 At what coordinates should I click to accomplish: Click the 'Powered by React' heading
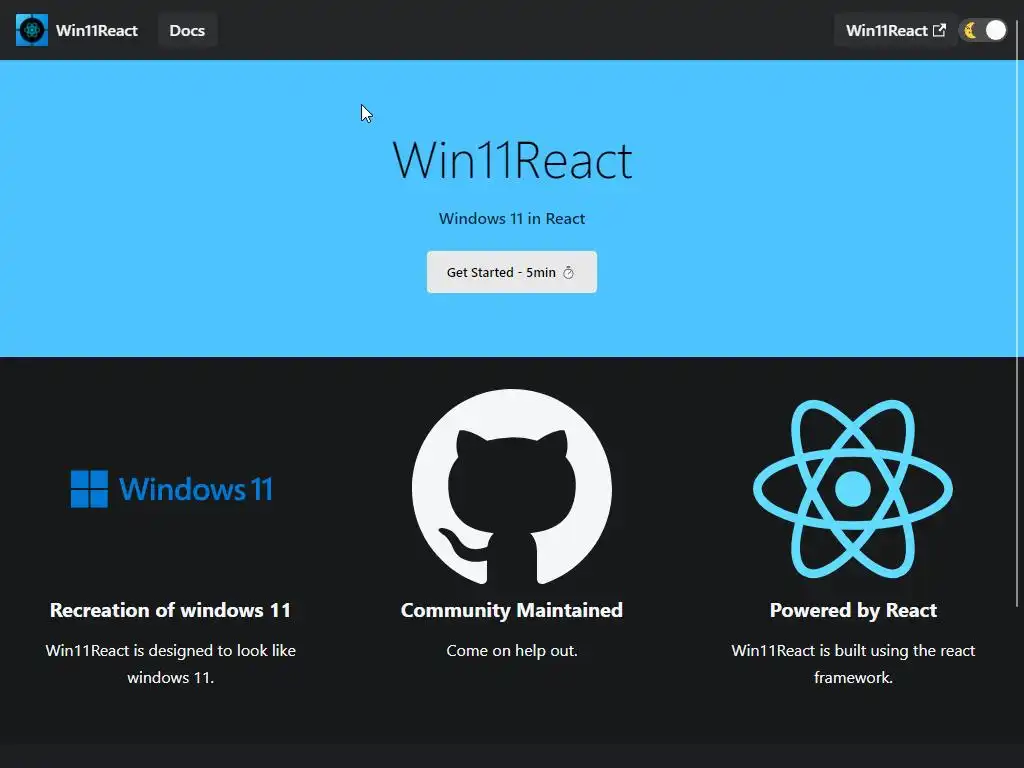(x=853, y=610)
